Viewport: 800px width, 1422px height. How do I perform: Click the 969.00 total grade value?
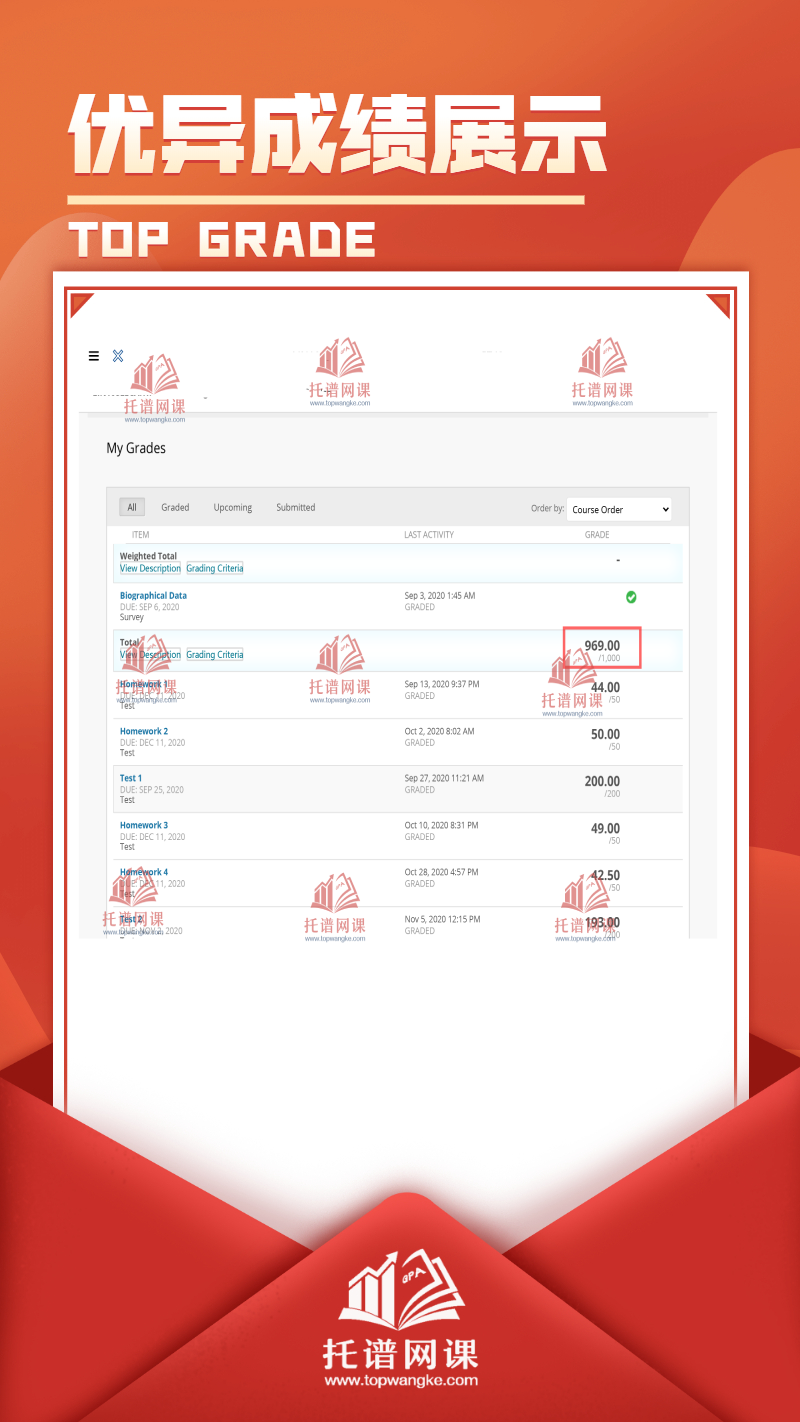coord(602,646)
